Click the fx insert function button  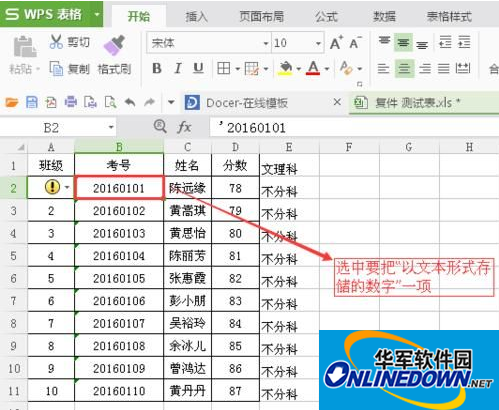[x=184, y=127]
